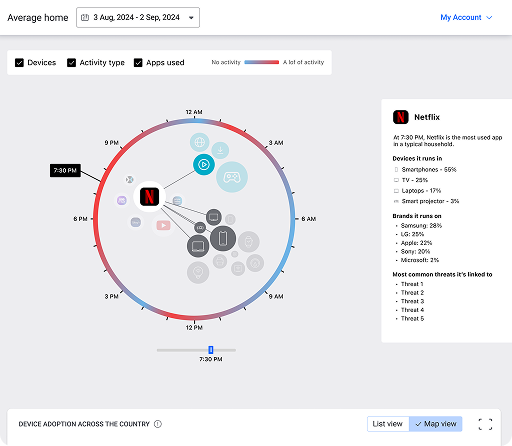Click the smartwatch device bubble
This screenshot has height=446, width=512.
point(248,242)
